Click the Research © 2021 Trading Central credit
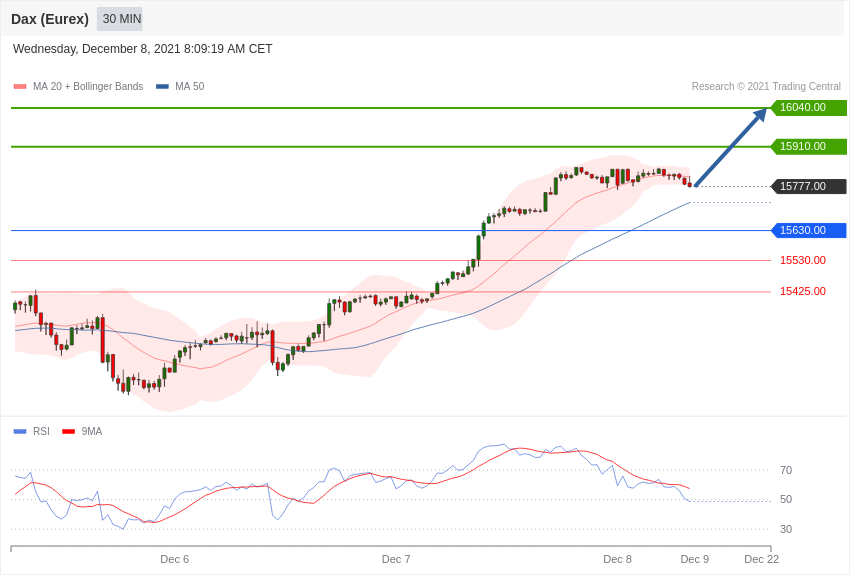 click(766, 87)
